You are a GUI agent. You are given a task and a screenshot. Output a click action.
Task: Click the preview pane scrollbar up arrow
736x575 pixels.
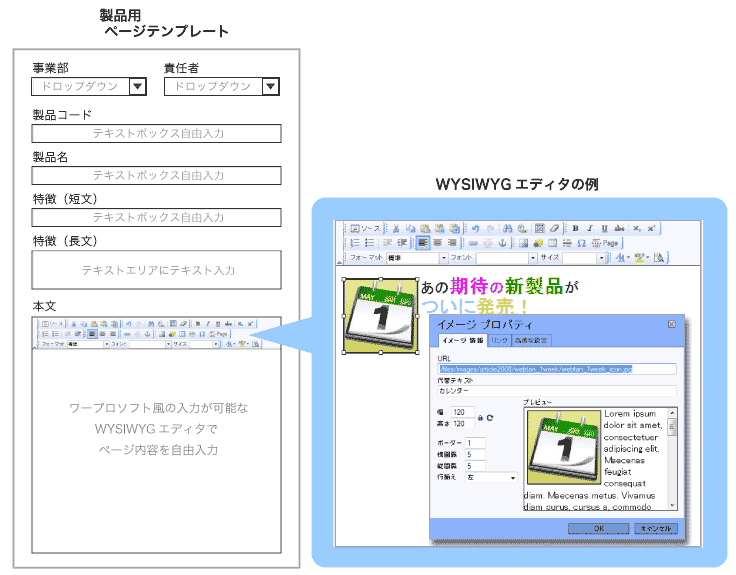(x=672, y=413)
